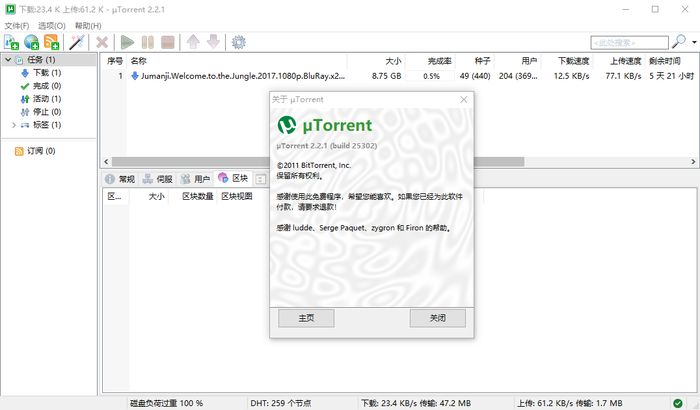Select 标签 (1) item in sidebar
Viewport: 700px width, 410px height.
pyautogui.click(x=47, y=125)
